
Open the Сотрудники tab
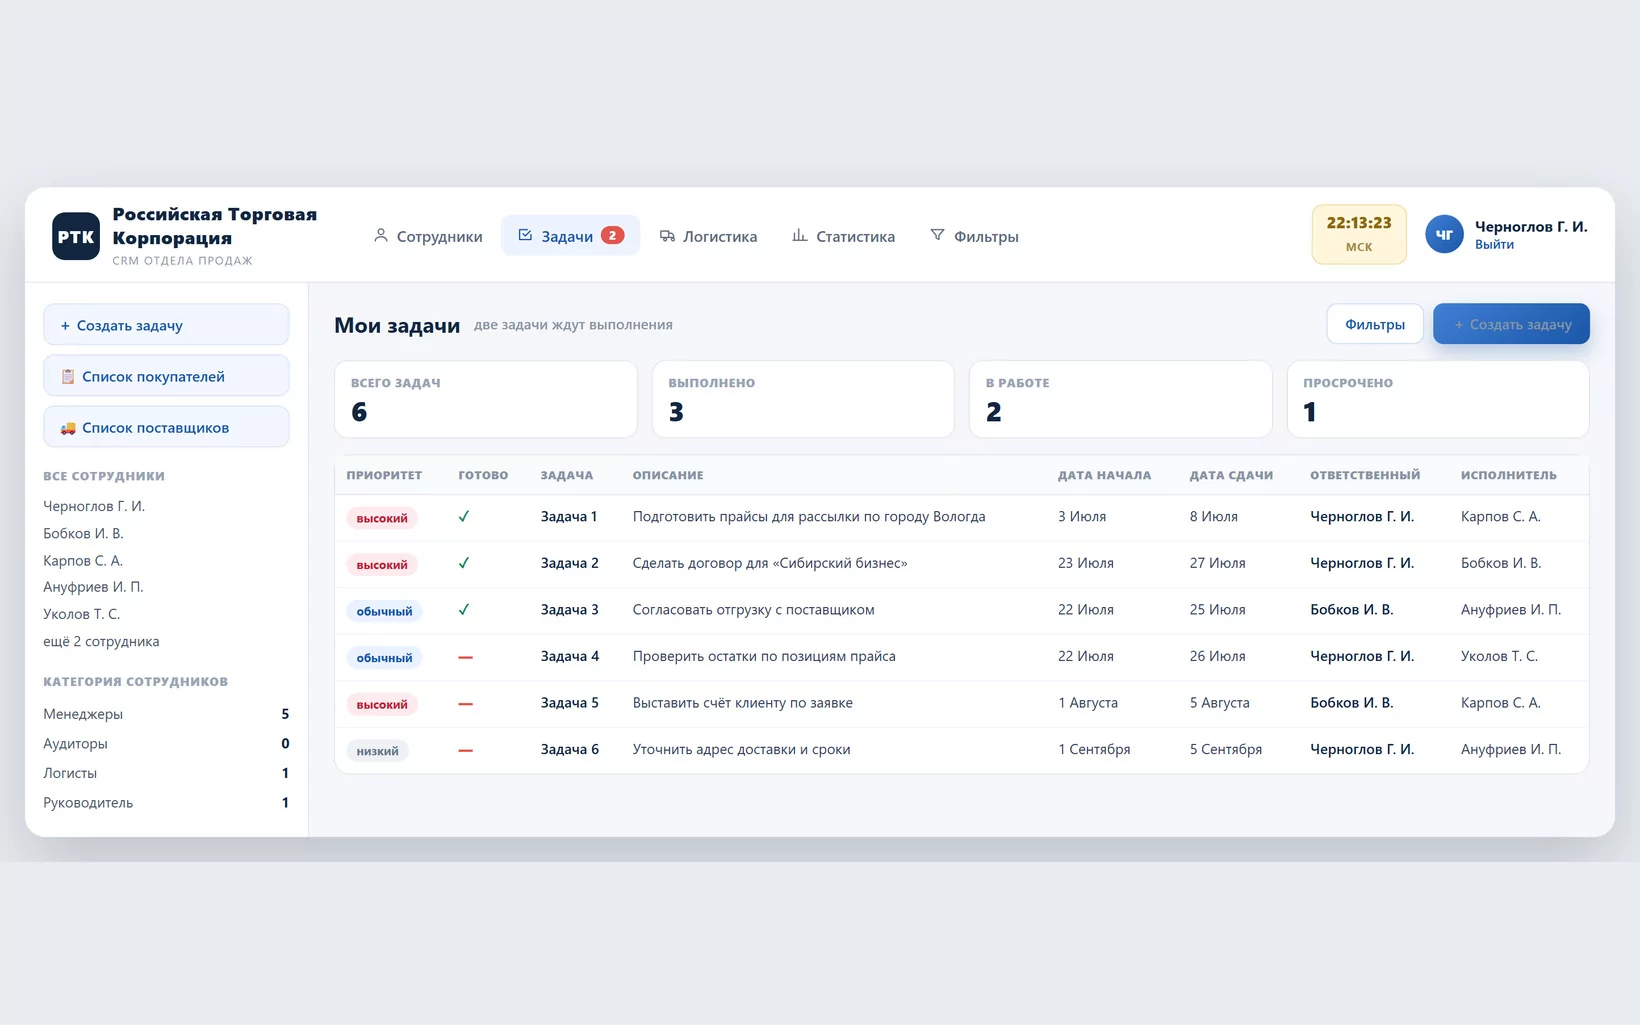(x=427, y=236)
